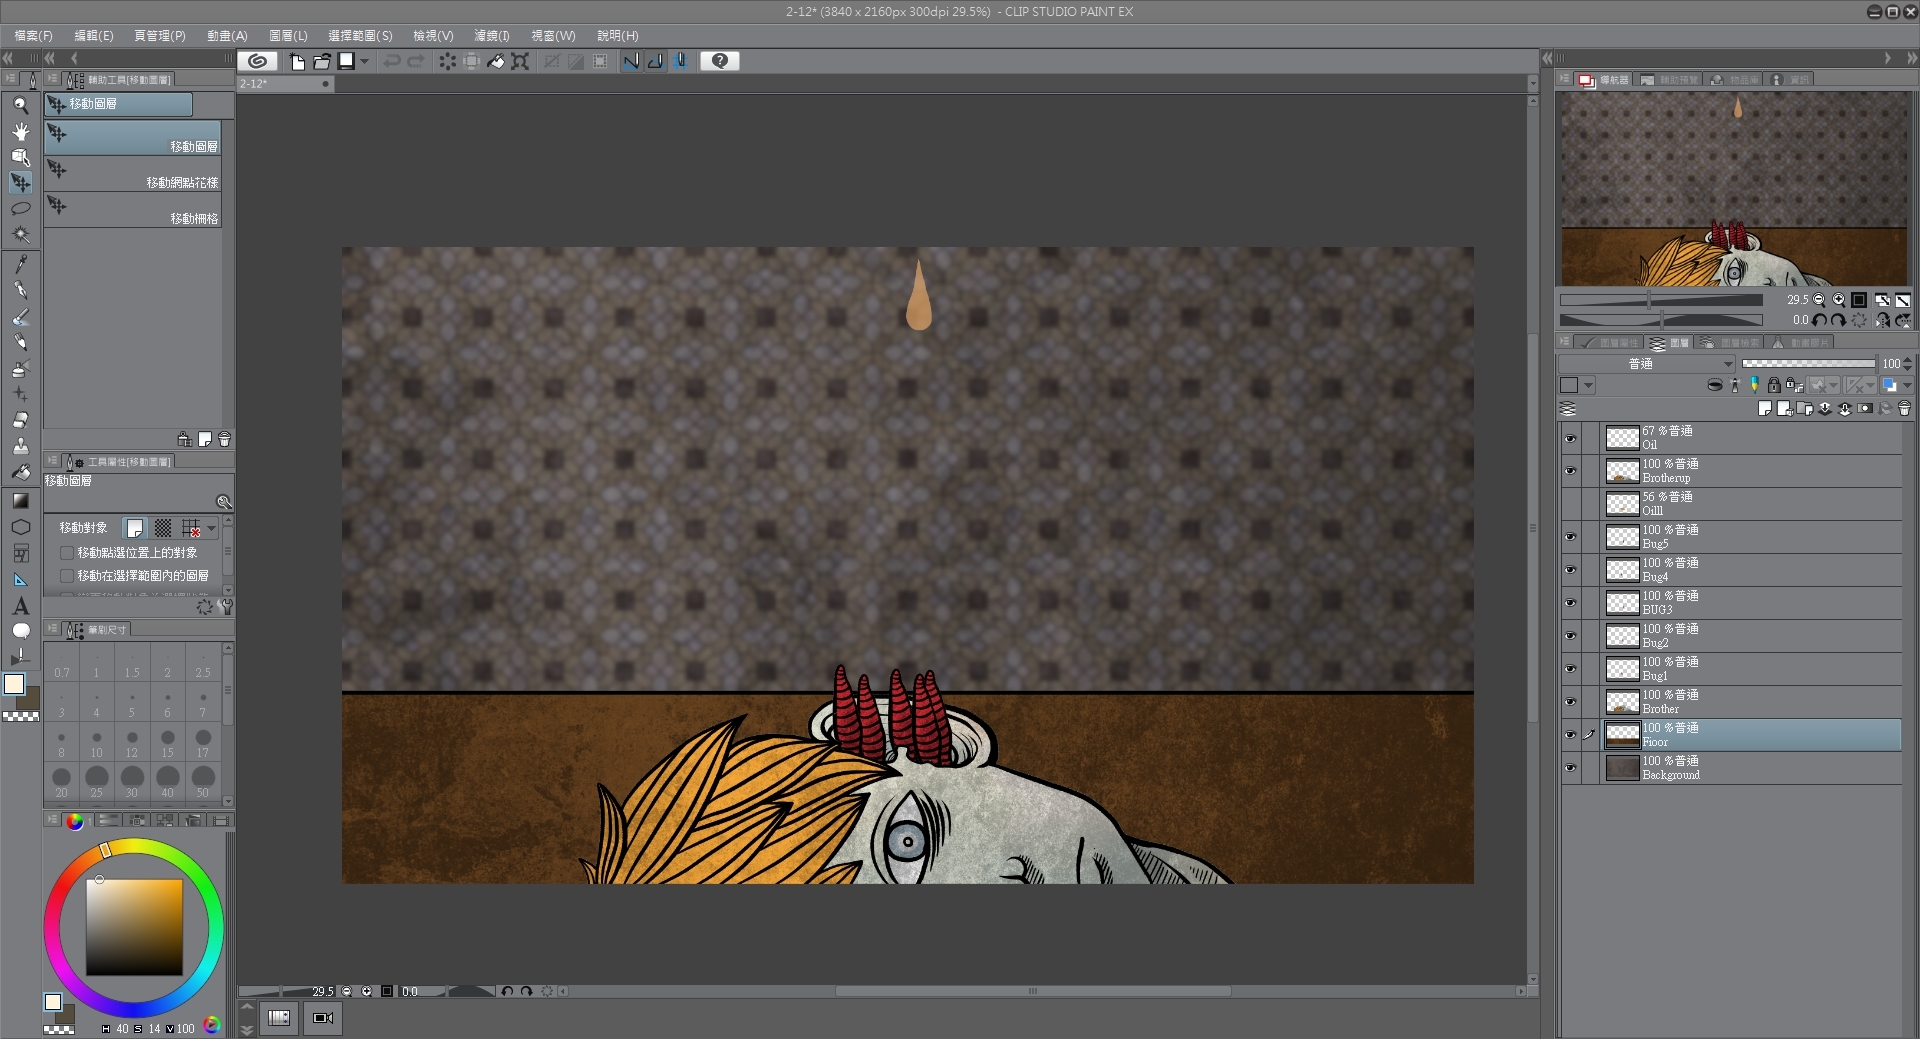Select the Eyedropper tool
Viewport: 1920px width, 1039px height.
click(20, 264)
